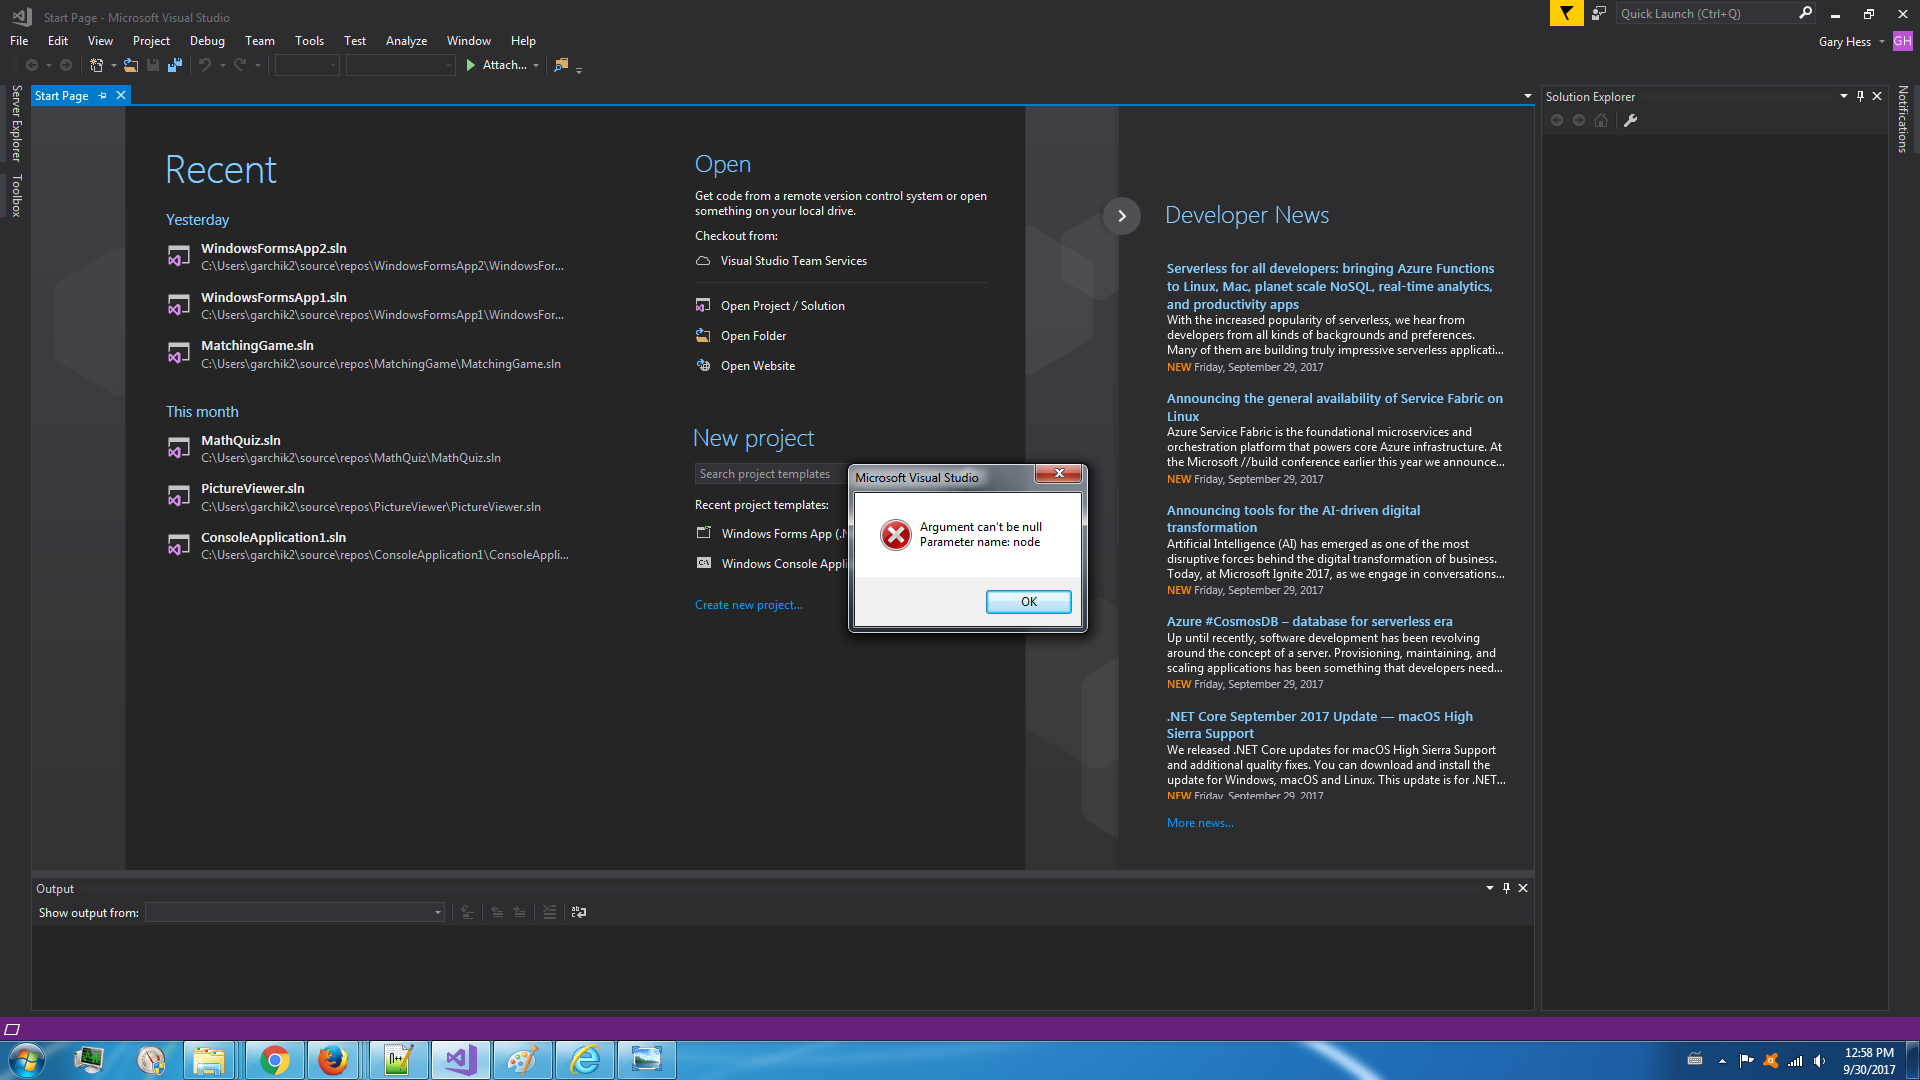
Task: Click the Output toolbar Find Message in Code icon
Action: coord(467,912)
